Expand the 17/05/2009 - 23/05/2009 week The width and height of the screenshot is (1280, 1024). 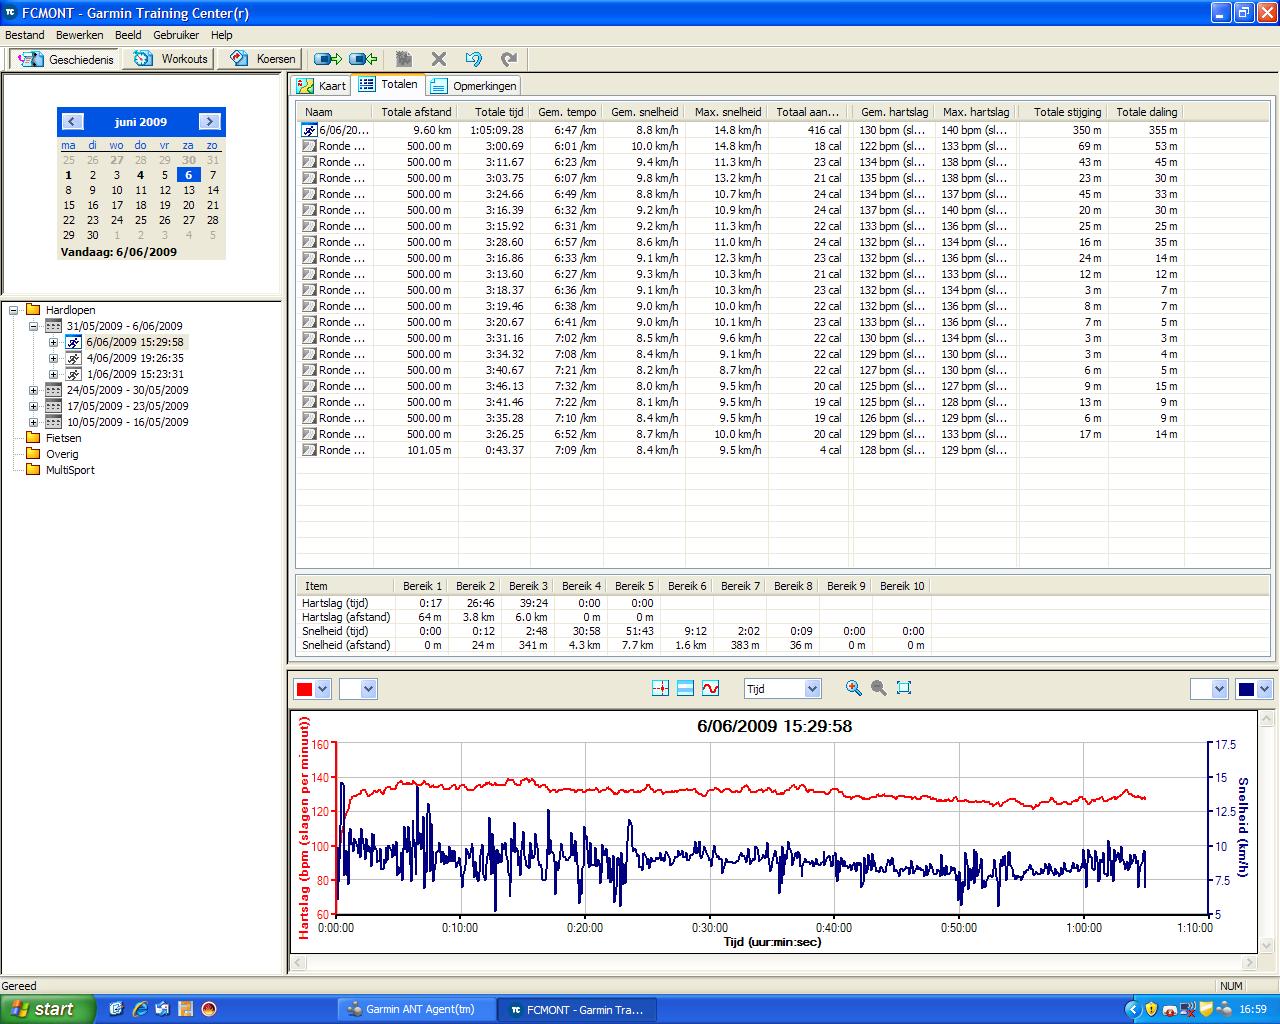(x=33, y=406)
